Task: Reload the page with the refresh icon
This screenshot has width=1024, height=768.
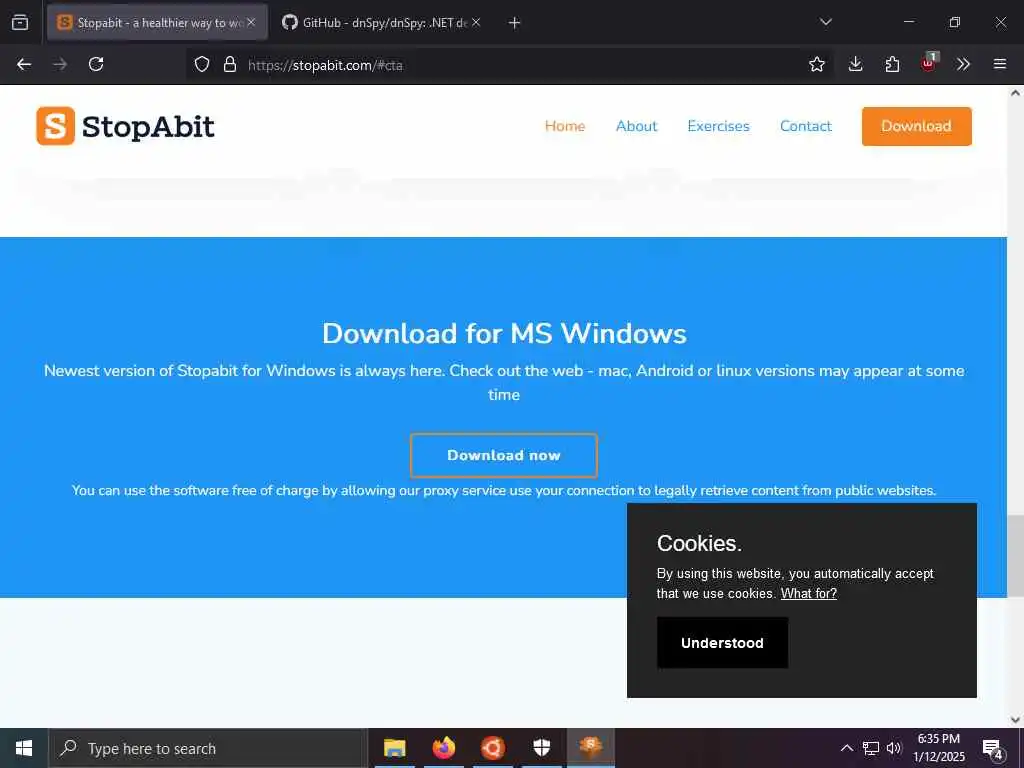Action: pos(96,64)
